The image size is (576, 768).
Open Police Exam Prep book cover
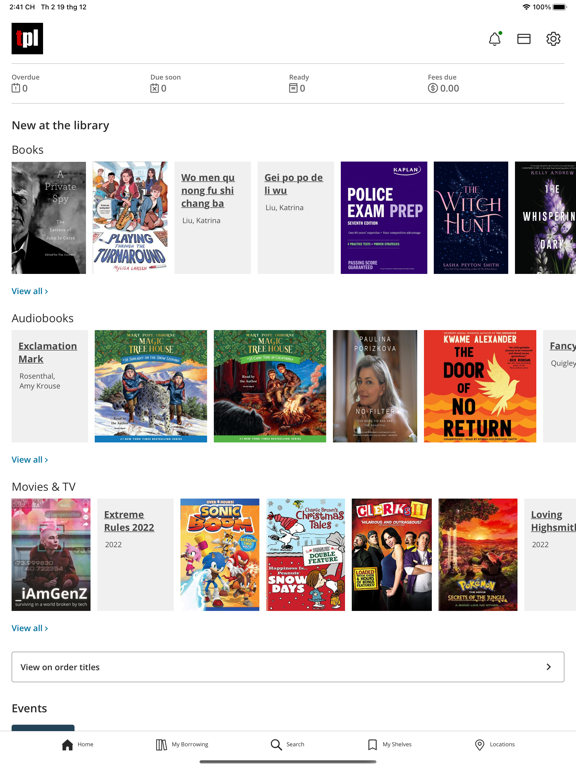click(384, 217)
